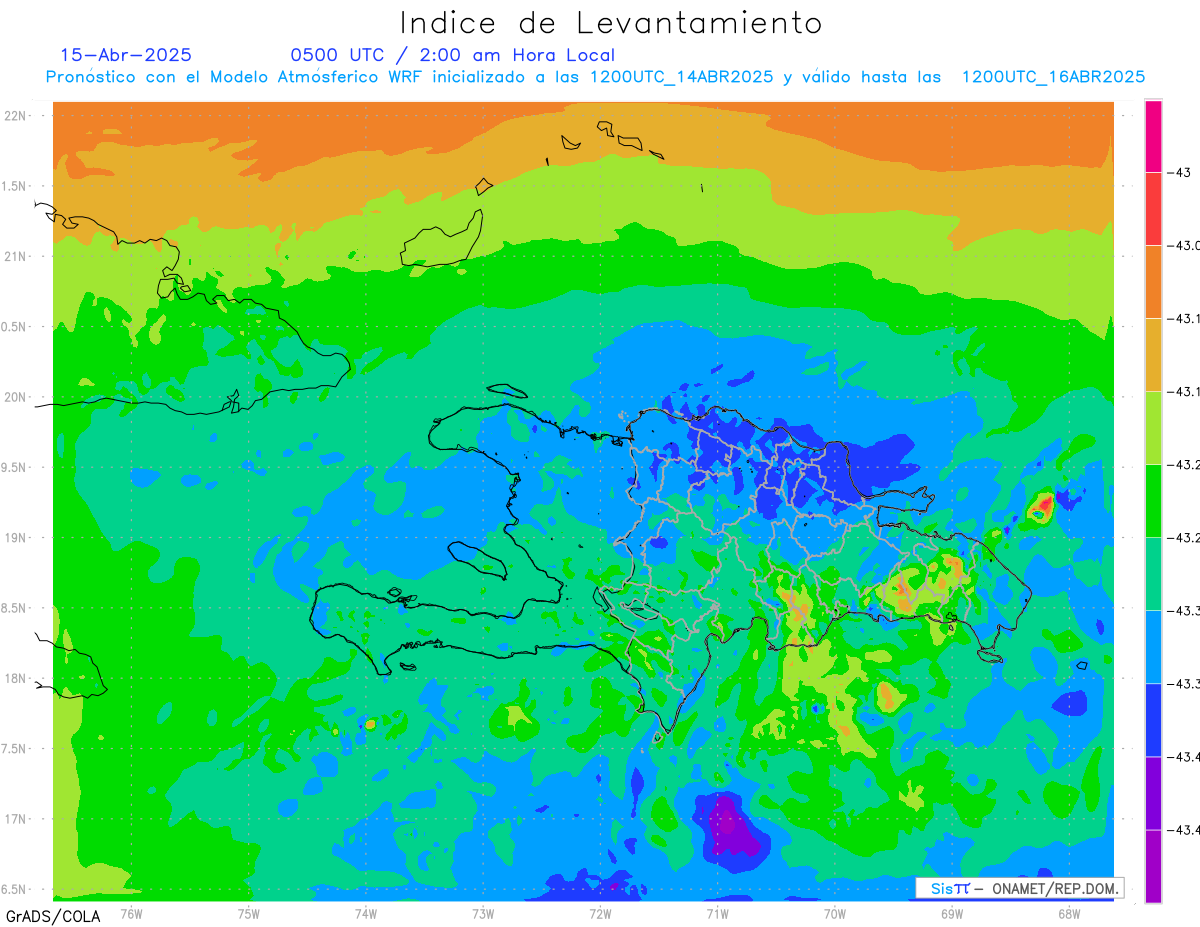Click the '75W' longitude label
Screen dimensions: 1200x927
(x=249, y=913)
